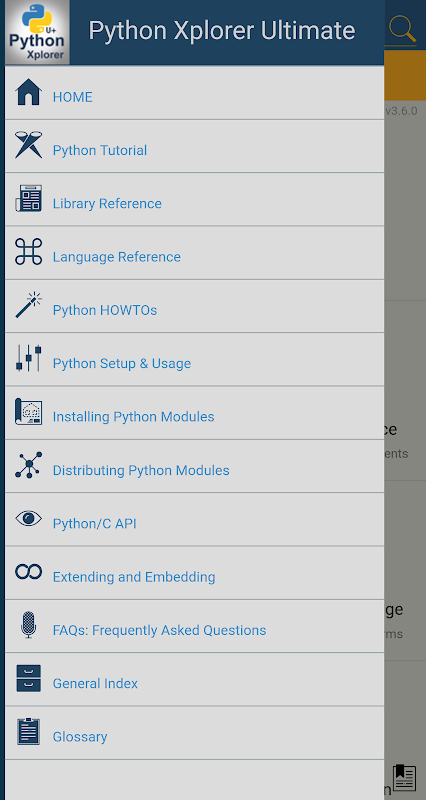Go to FAQs: Frequently Asked Questions
Screen dimensions: 426x800
194,626
